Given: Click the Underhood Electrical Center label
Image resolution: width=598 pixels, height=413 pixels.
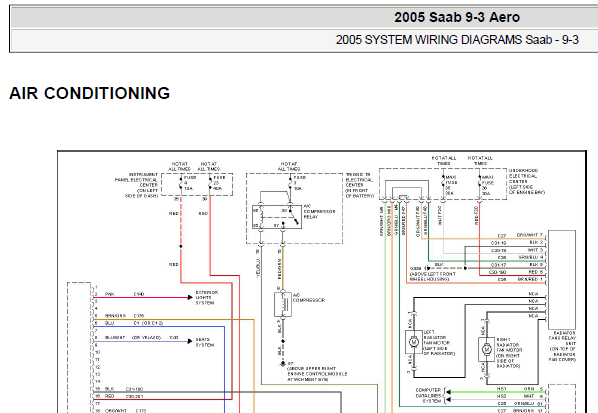Looking at the screenshot, I should (x=526, y=182).
